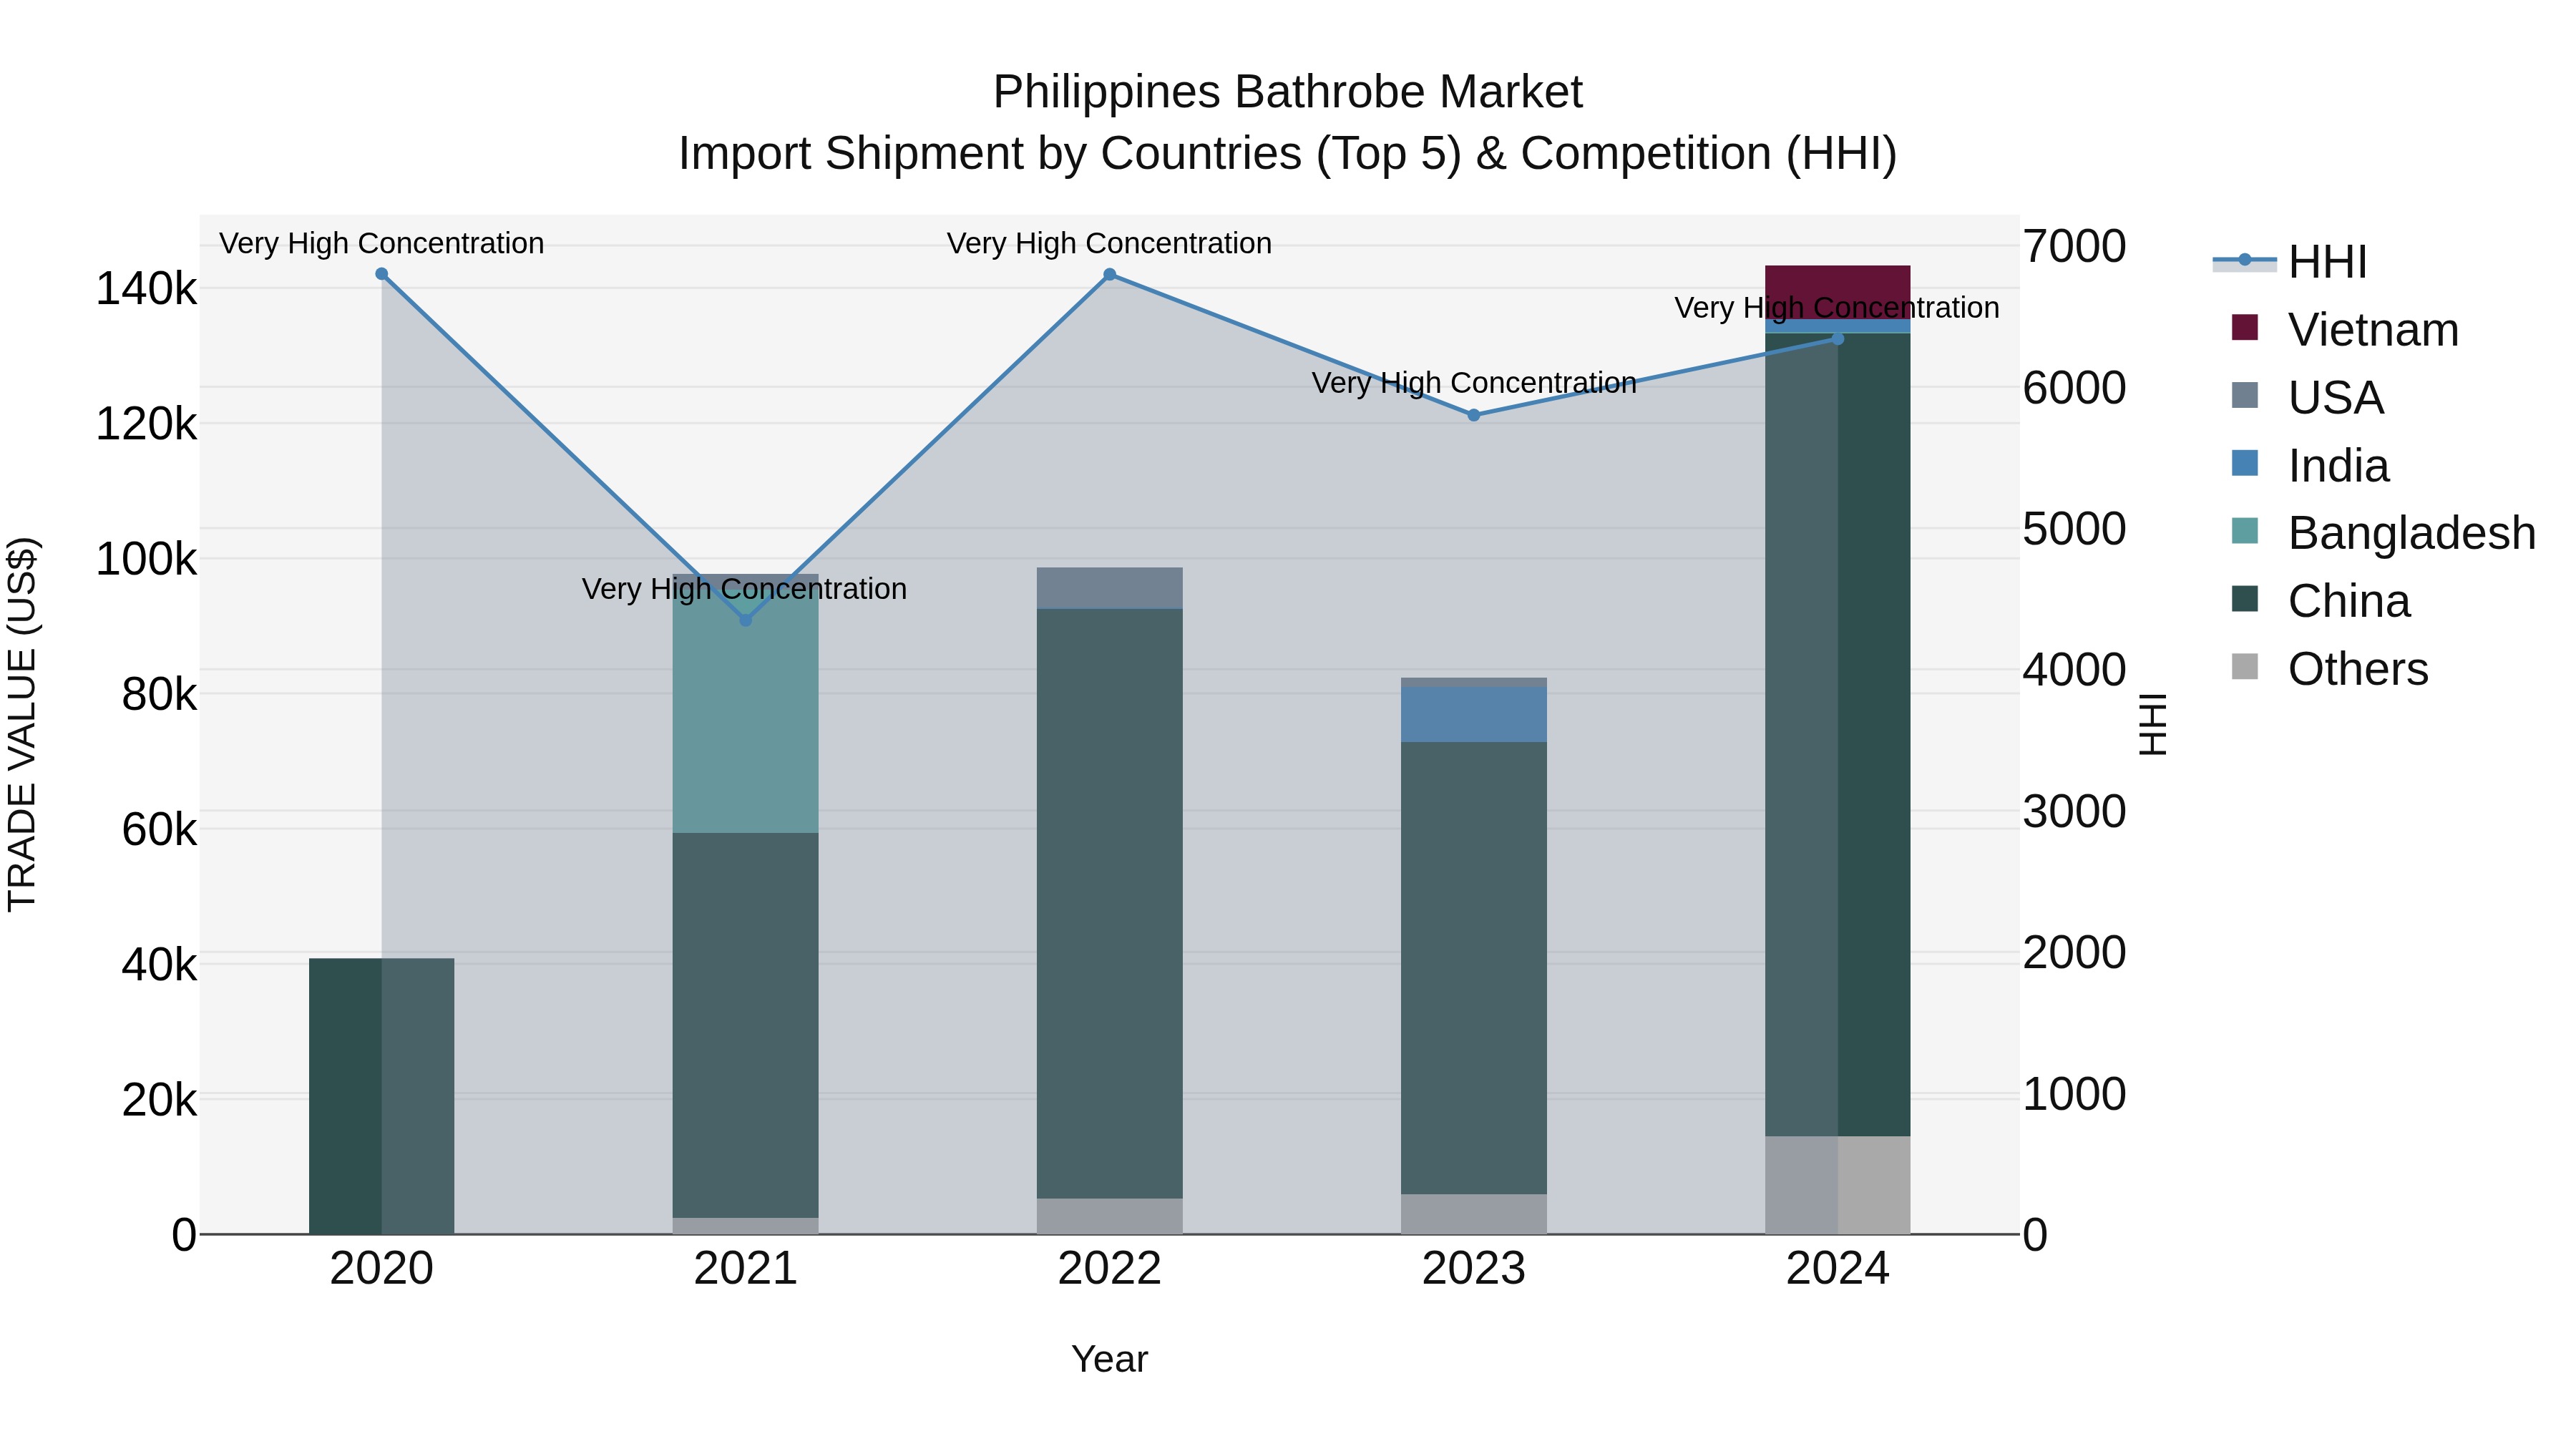Click the 2020 China bar
The image size is (2576, 1449).
point(381,1096)
